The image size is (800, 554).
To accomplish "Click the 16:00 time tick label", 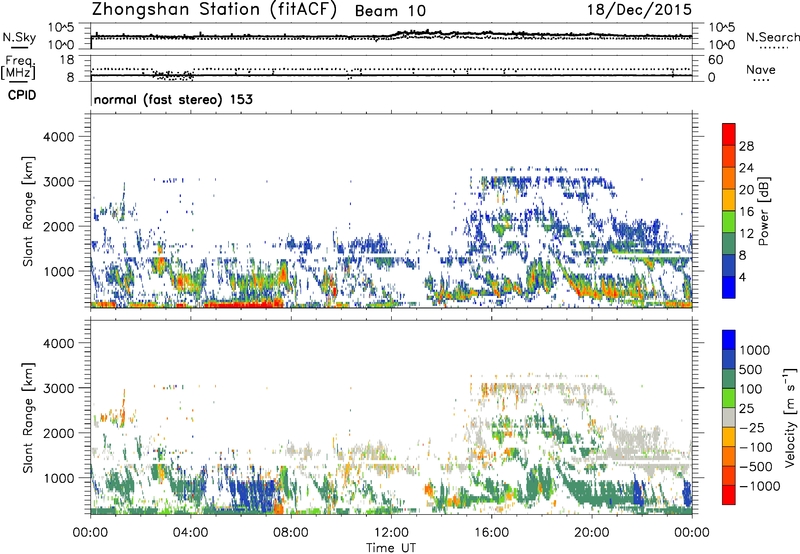I will point(491,533).
